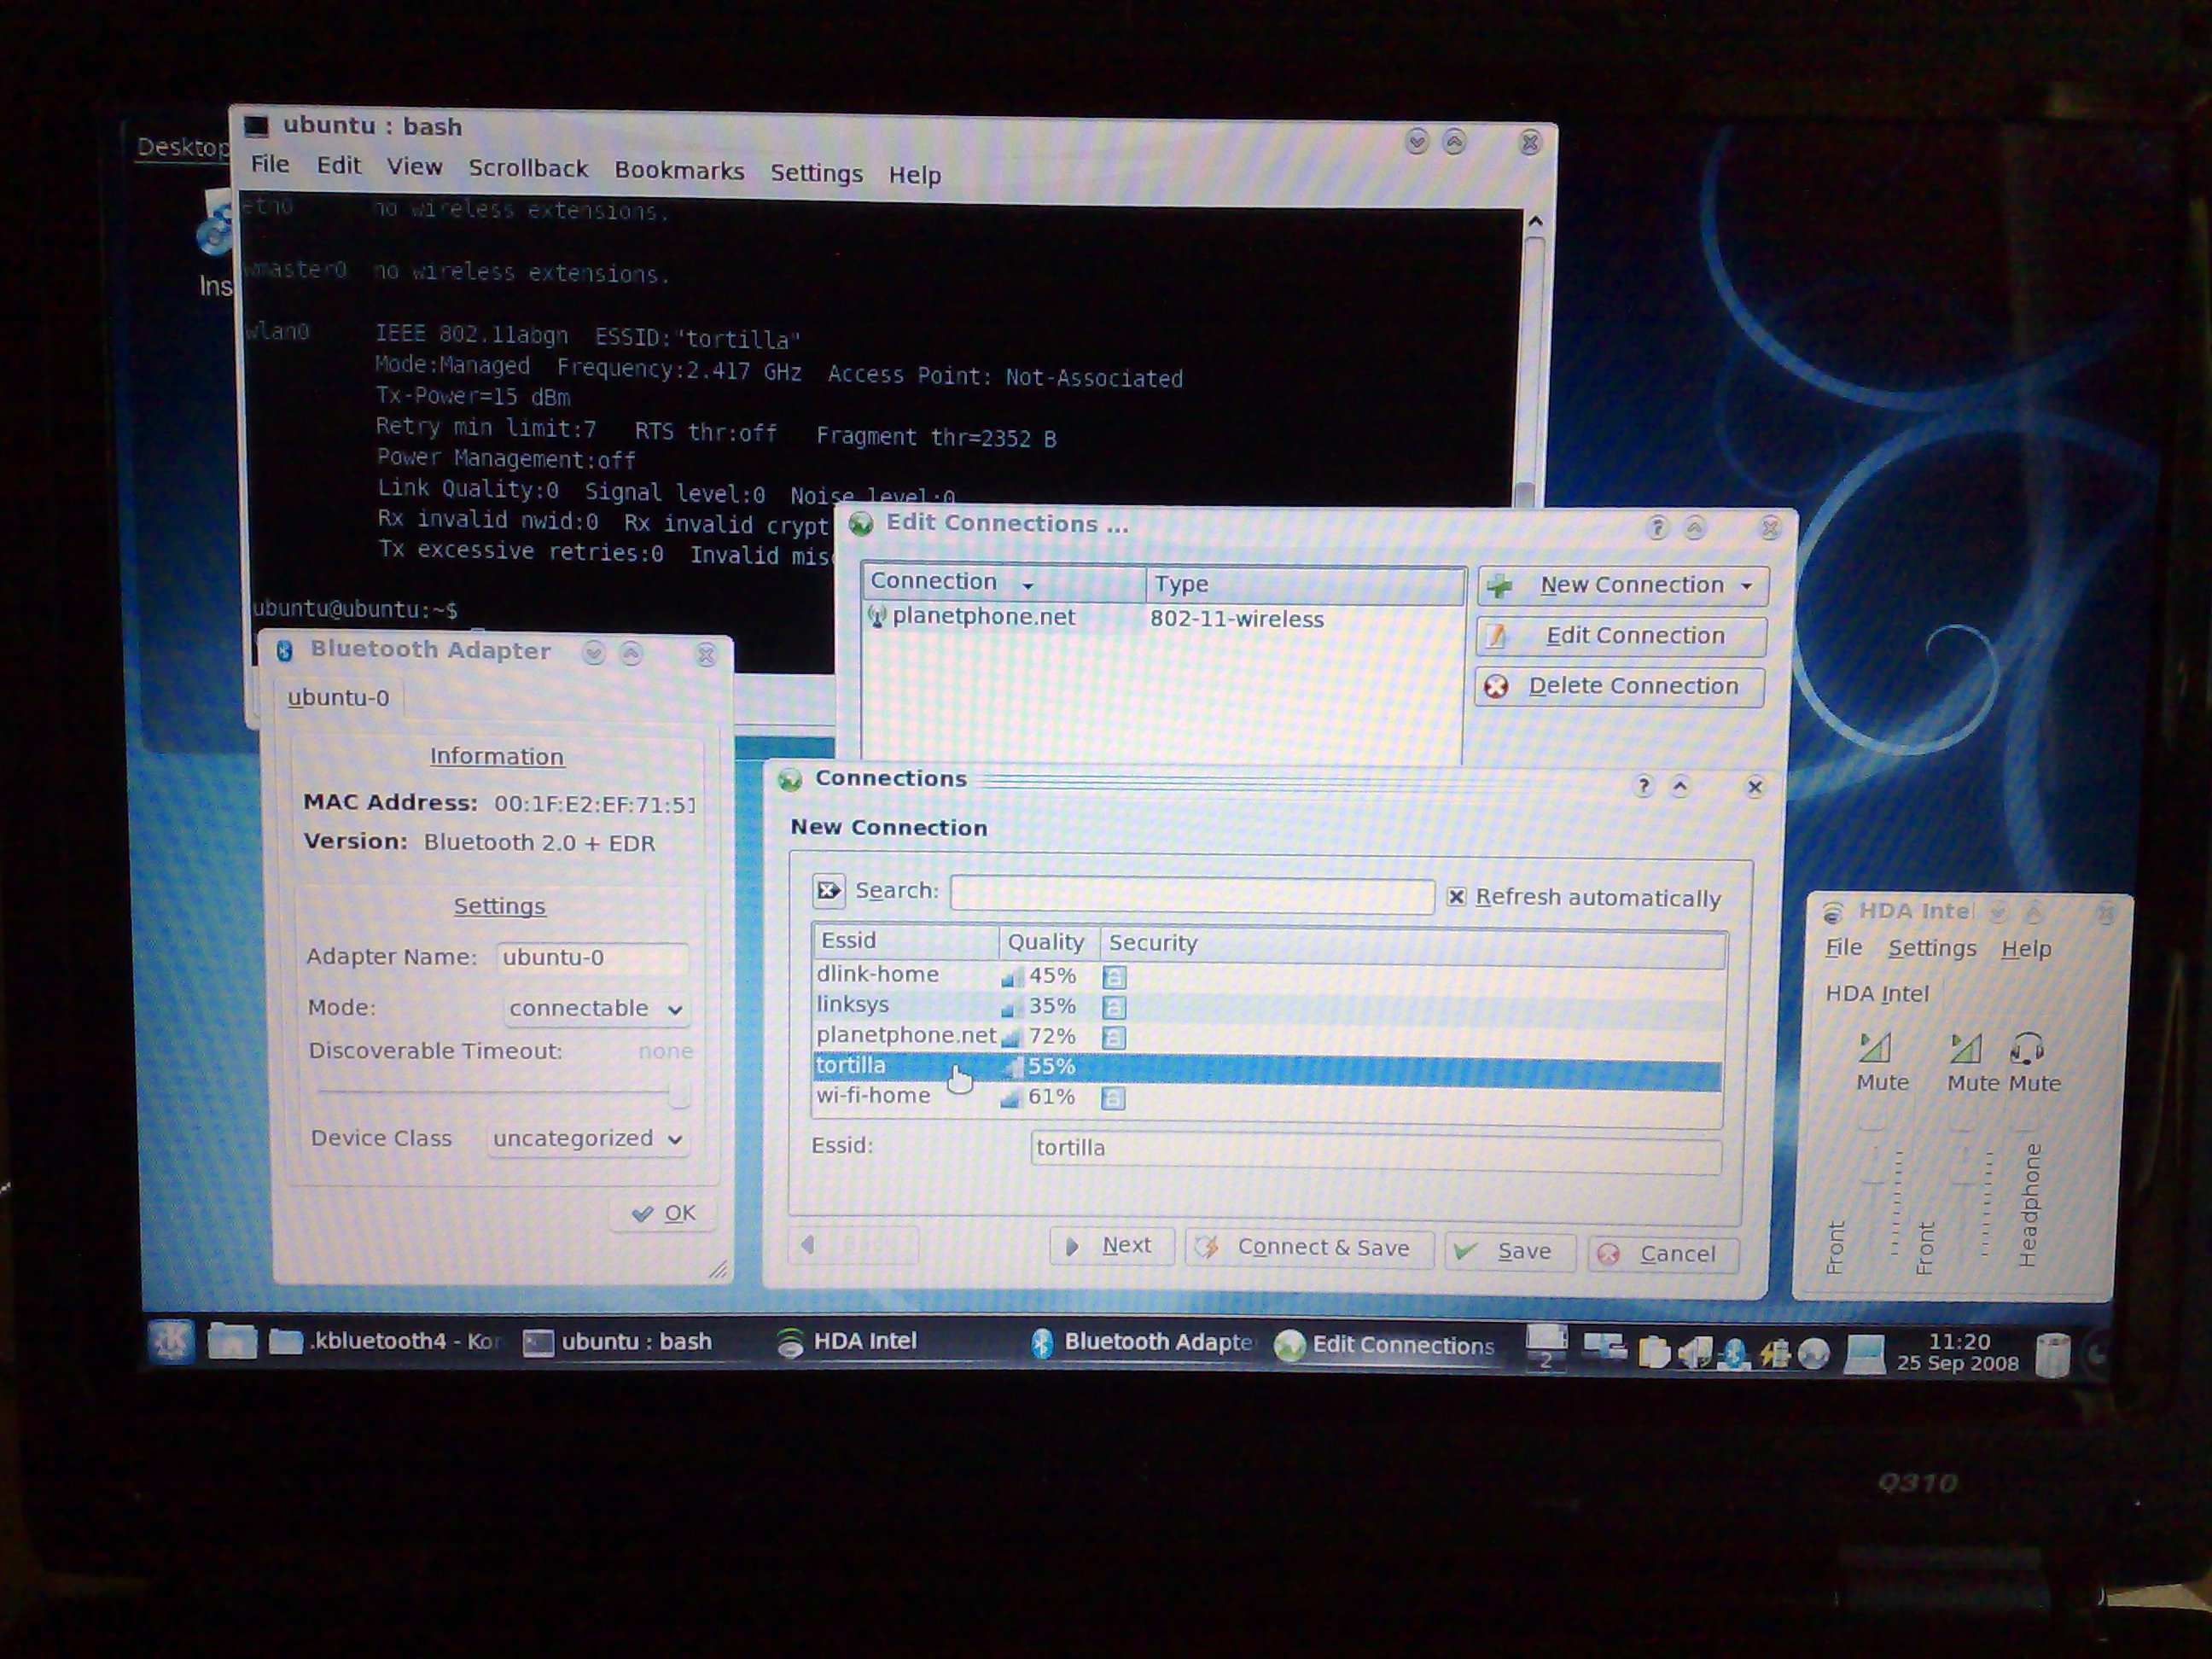This screenshot has height=1659, width=2212.
Task: Click the Bluetooth tray icon near clock
Action: (1735, 1353)
